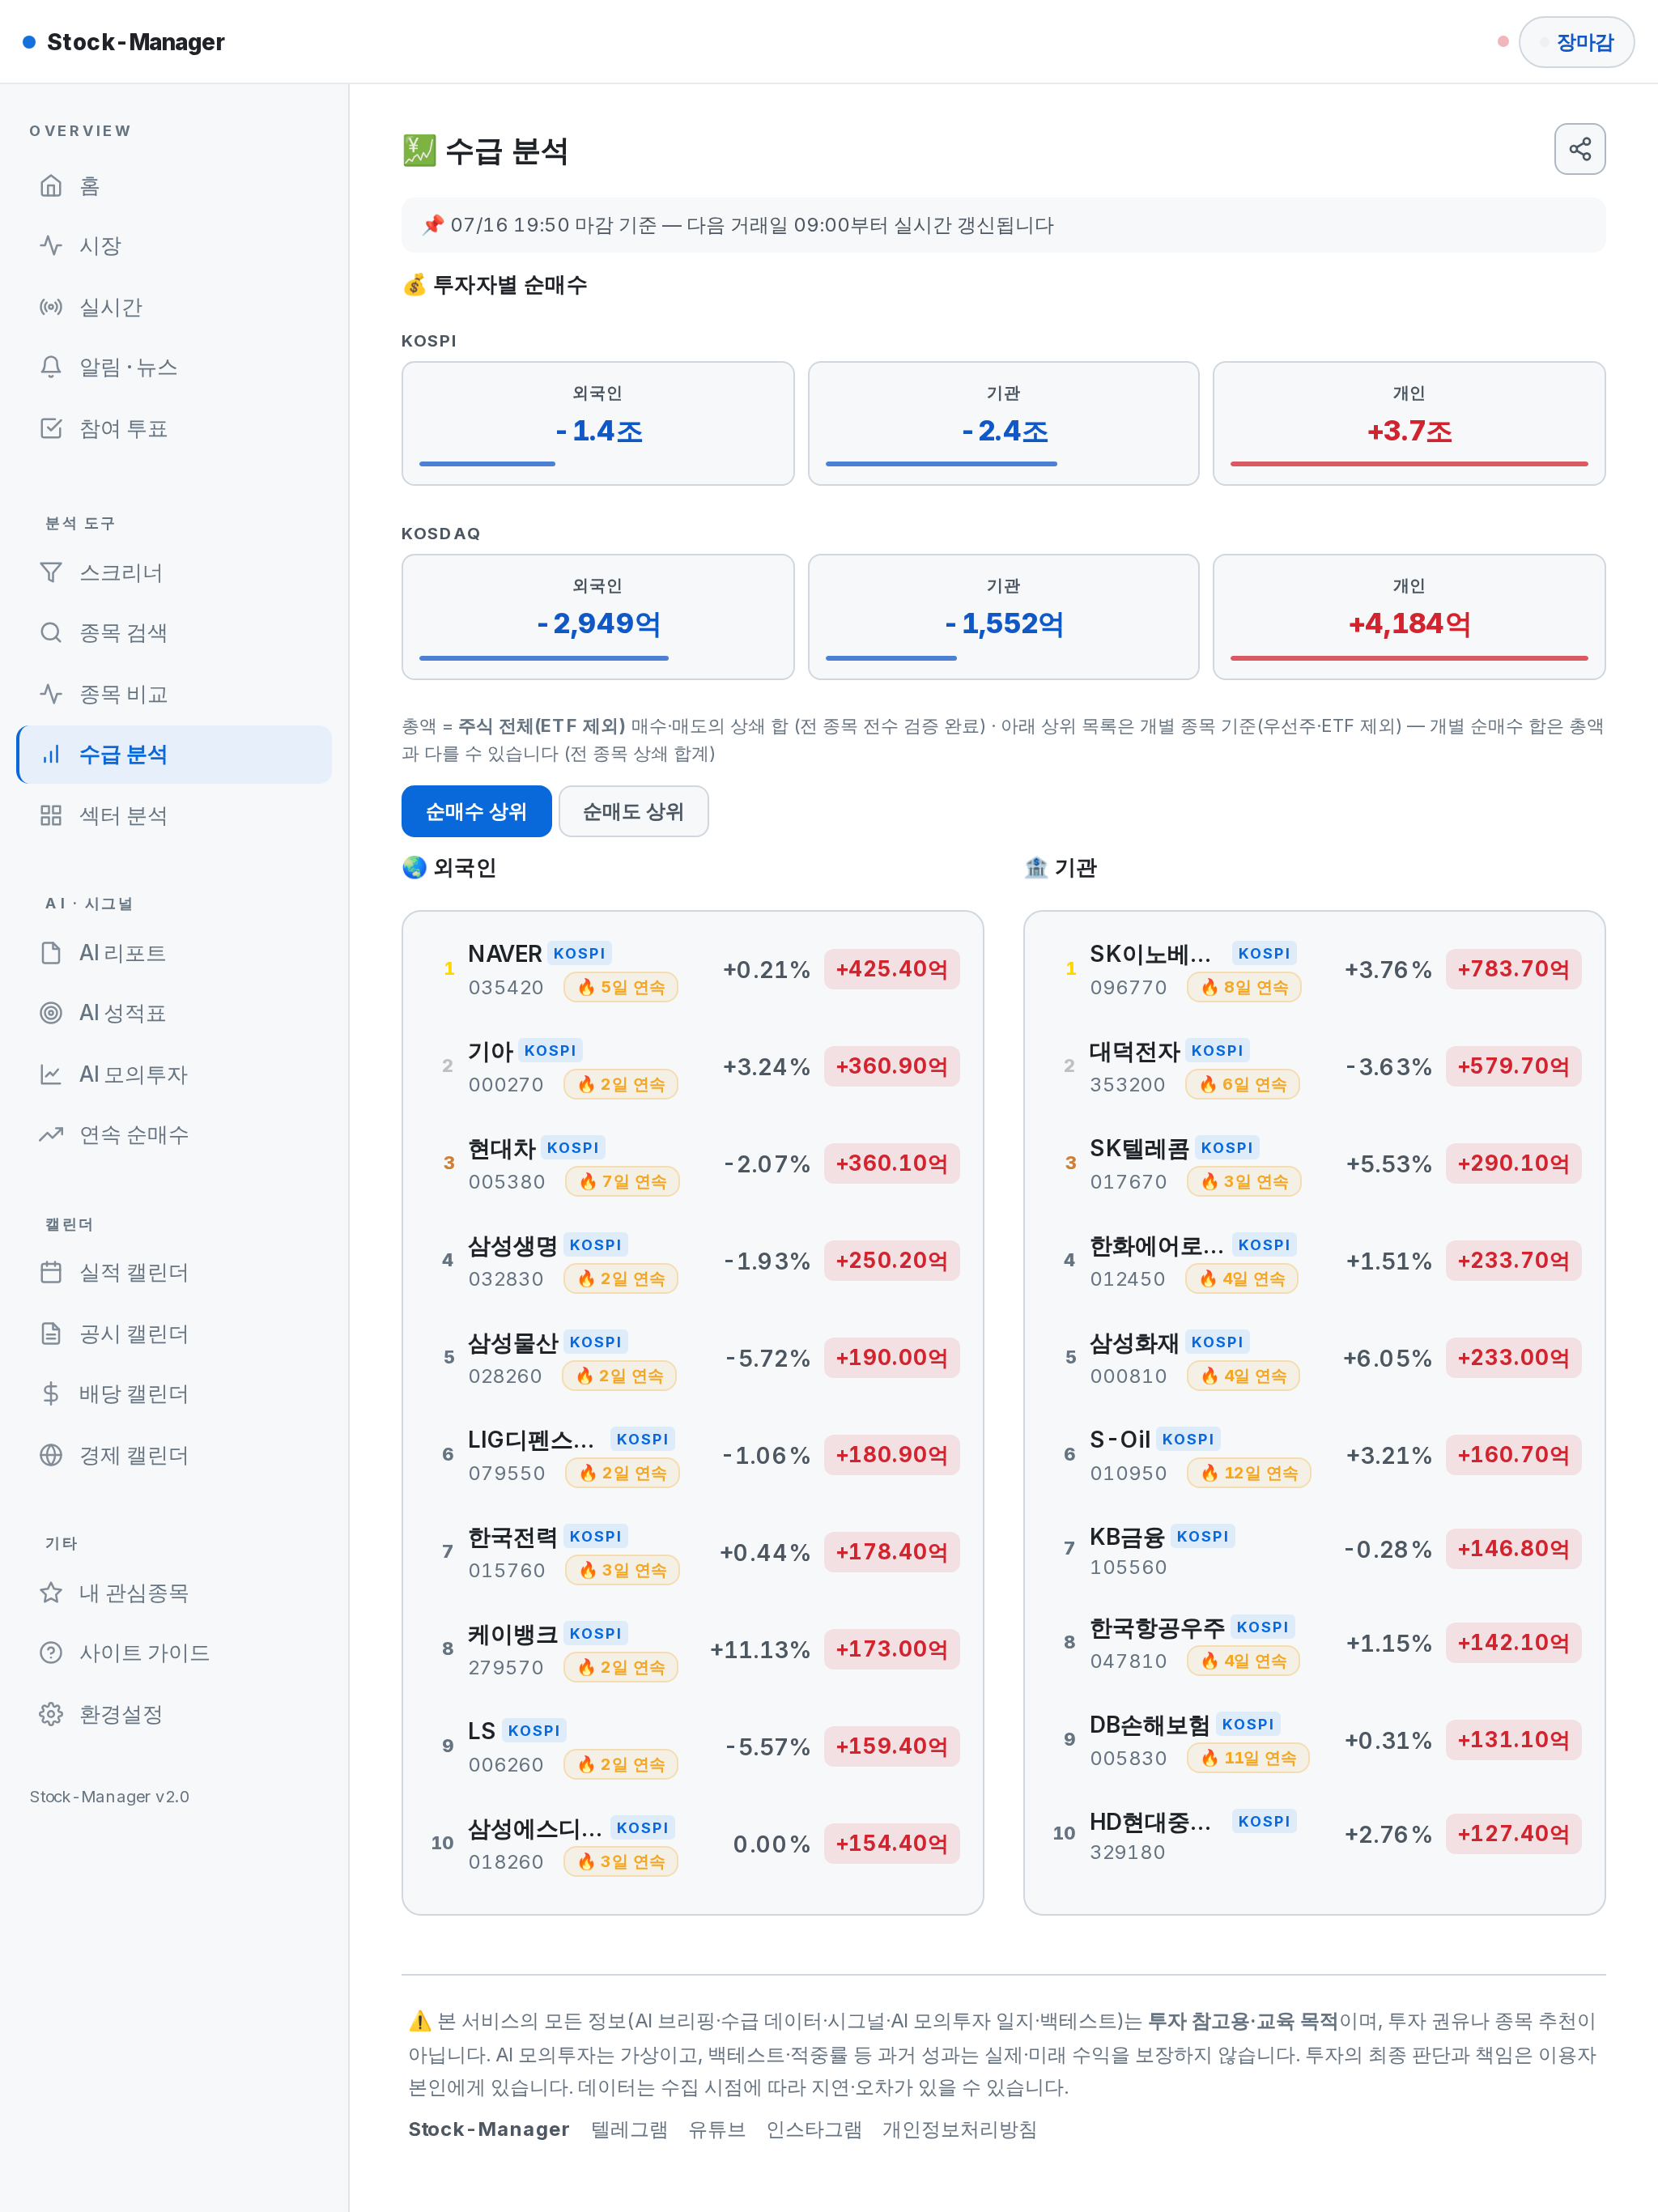Open the 경제 캘린더 globe icon
The width and height of the screenshot is (1658, 2212).
[51, 1455]
